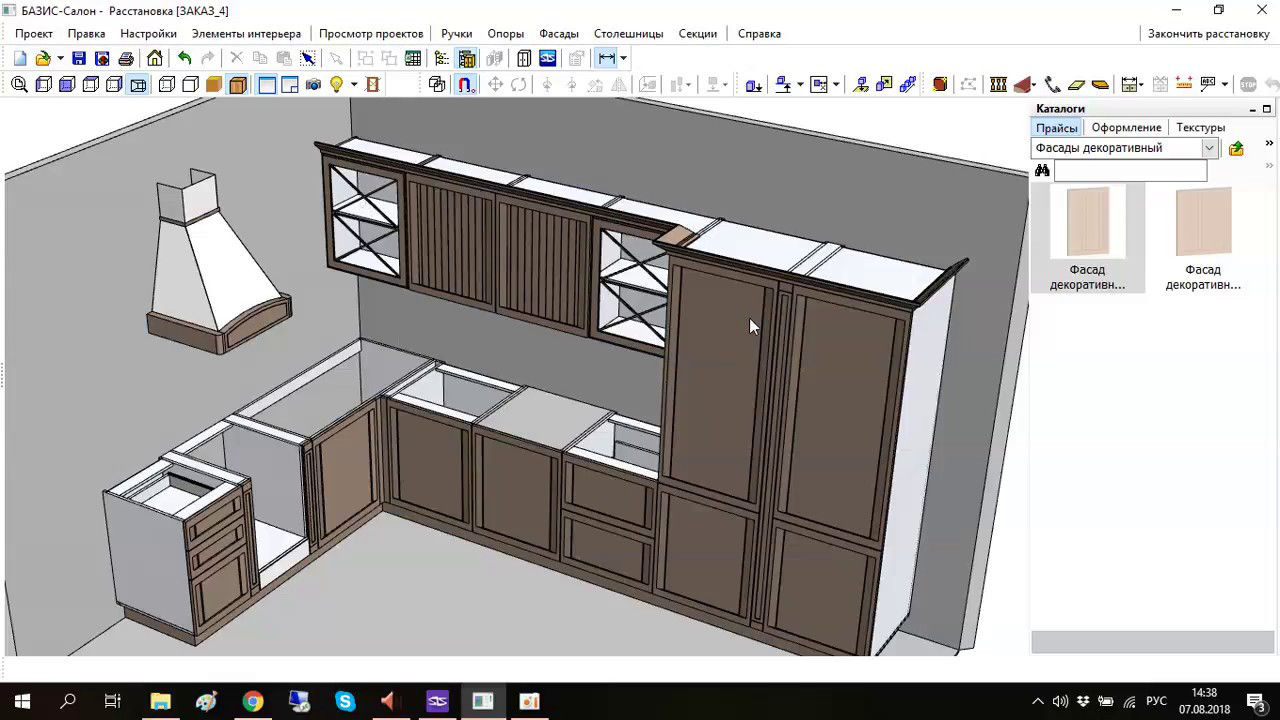Image resolution: width=1280 pixels, height=720 pixels.
Task: Open the 'Фасады декоративный' catalog dropdown
Action: [x=1209, y=148]
